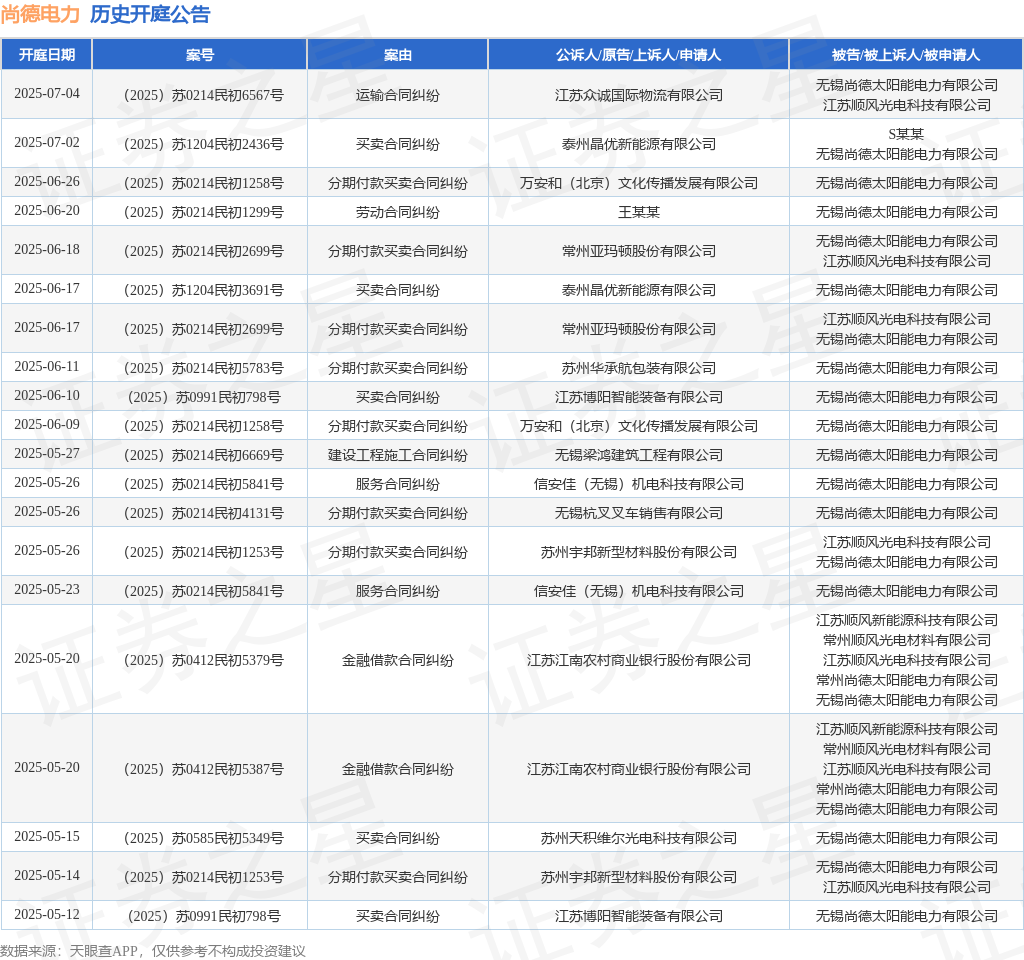Open case number 苏0214民初6567号
1024x960 pixels.
[200, 95]
